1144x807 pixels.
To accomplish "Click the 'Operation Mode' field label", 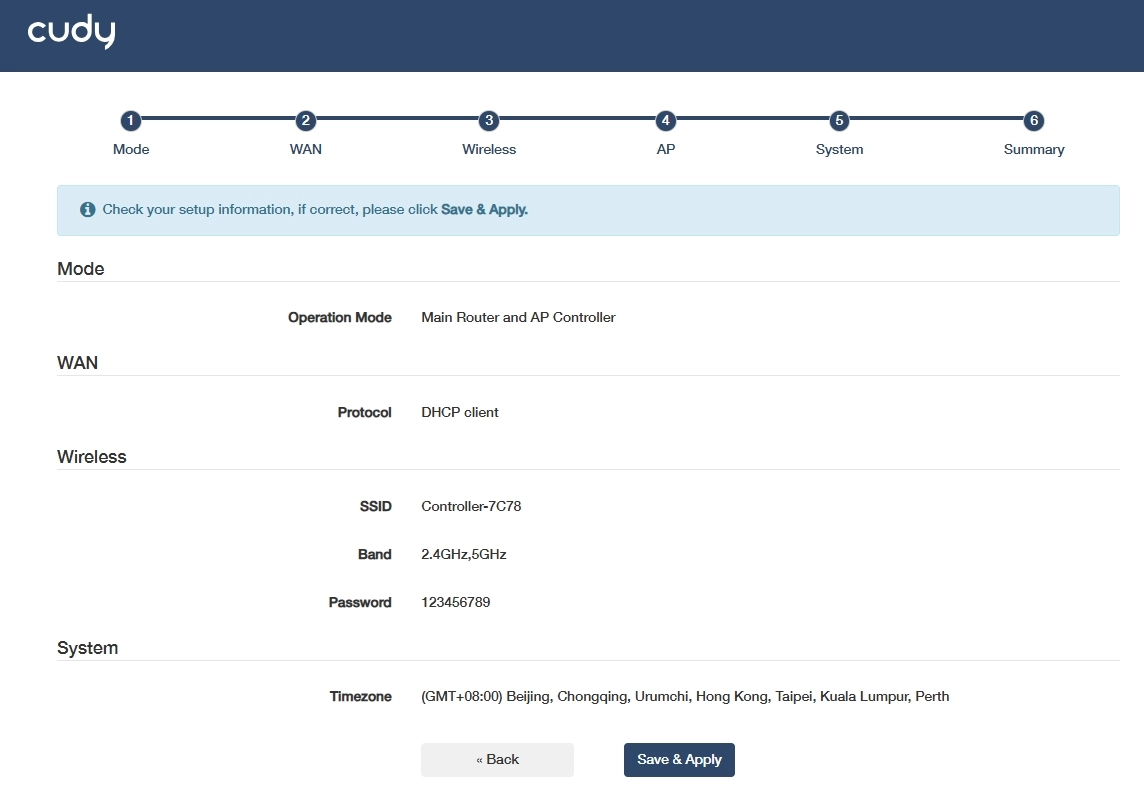I will click(x=339, y=317).
